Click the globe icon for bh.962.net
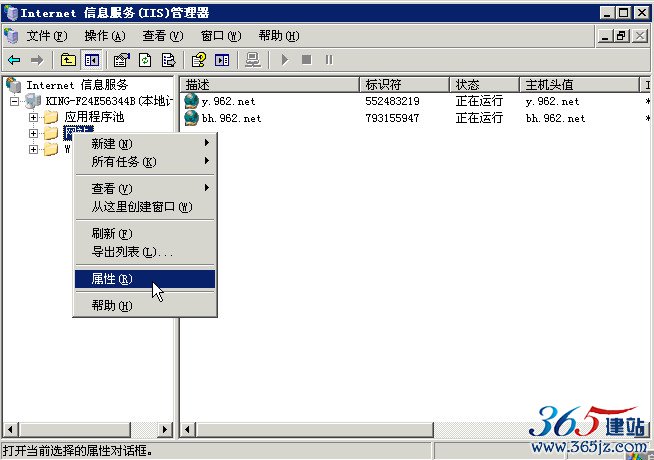Image resolution: width=654 pixels, height=460 pixels. pyautogui.click(x=191, y=118)
